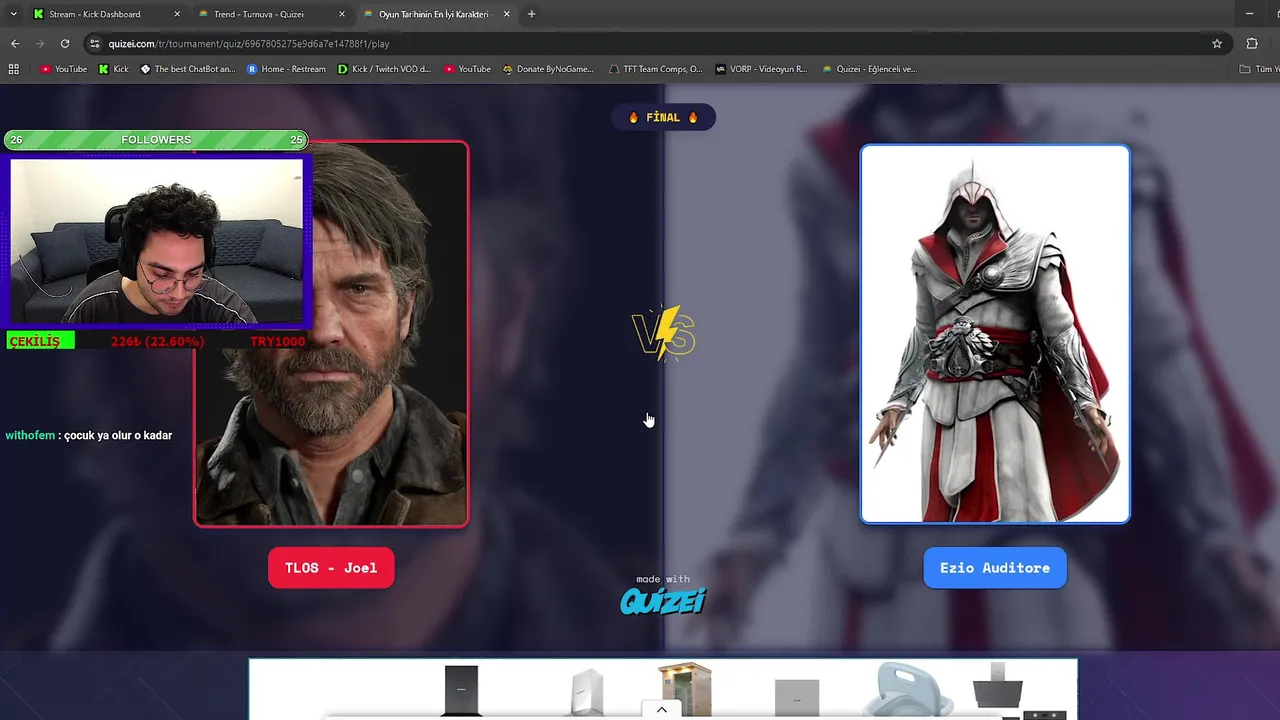Screen dimensions: 1280x720
Task: Click the gray square product ad
Action: point(797,697)
